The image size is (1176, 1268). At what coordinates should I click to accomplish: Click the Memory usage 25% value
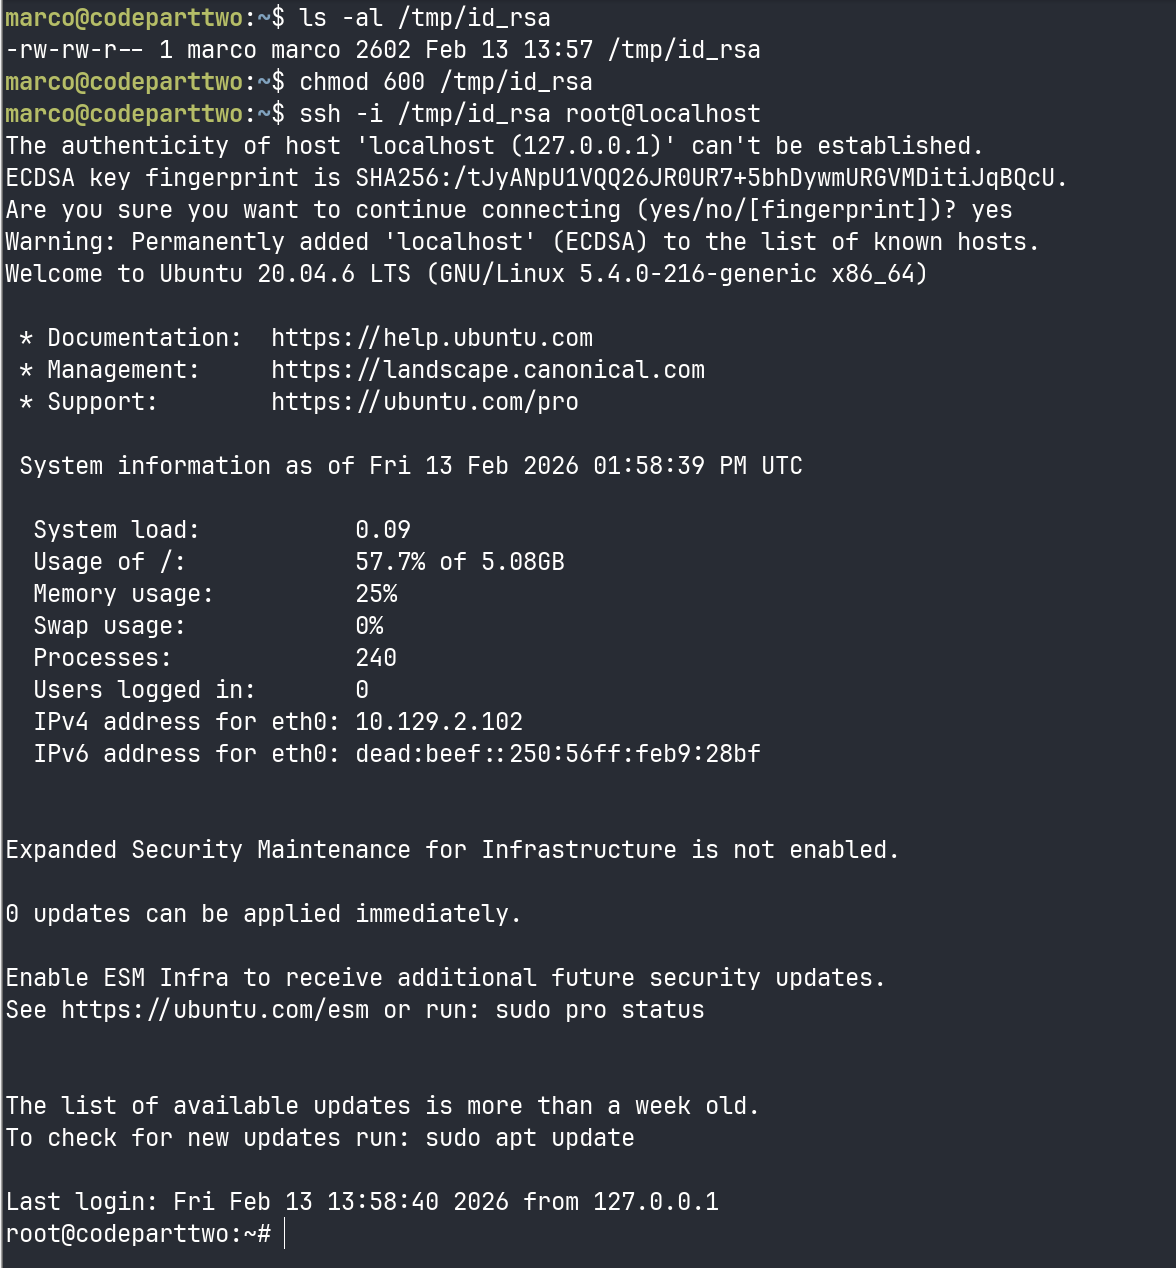pyautogui.click(x=376, y=594)
